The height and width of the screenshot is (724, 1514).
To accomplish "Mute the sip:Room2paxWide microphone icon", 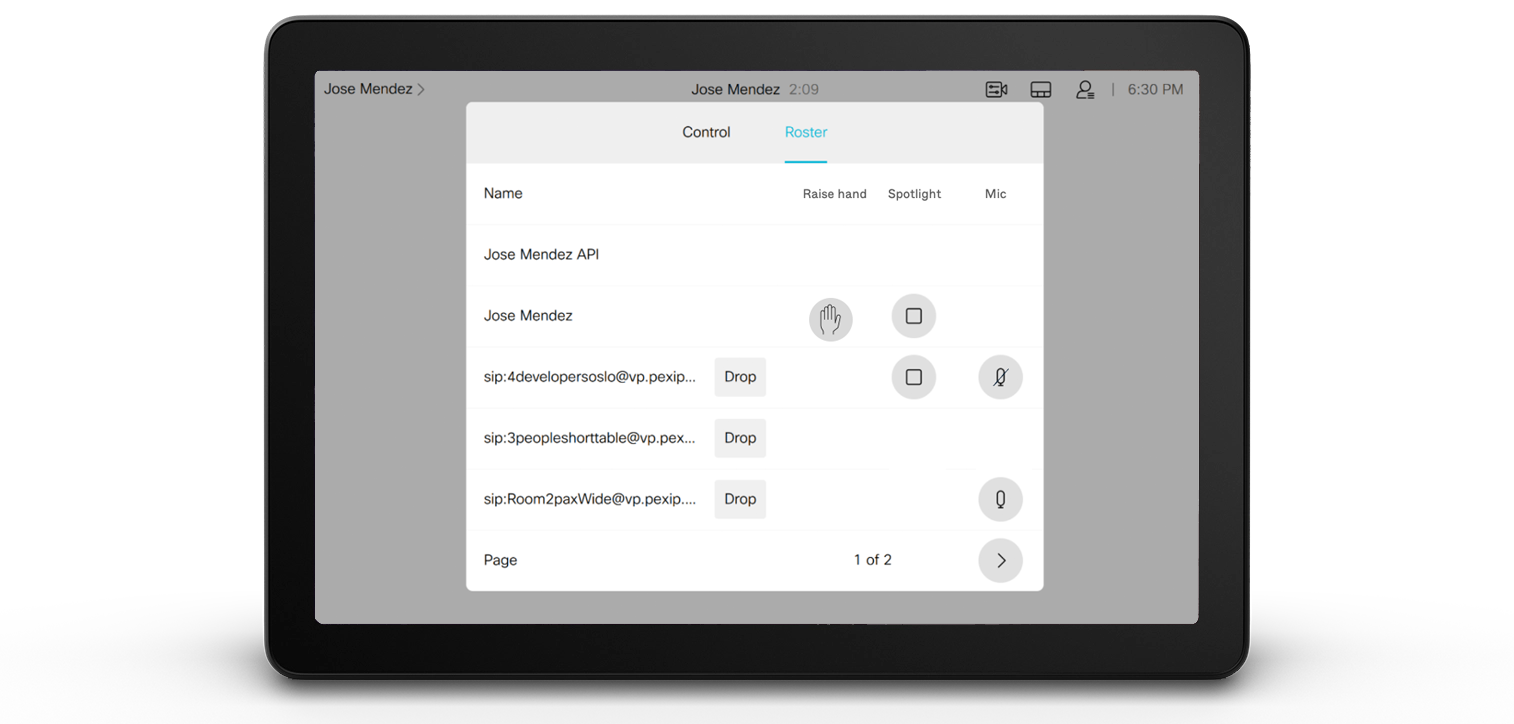I will [x=1000, y=499].
